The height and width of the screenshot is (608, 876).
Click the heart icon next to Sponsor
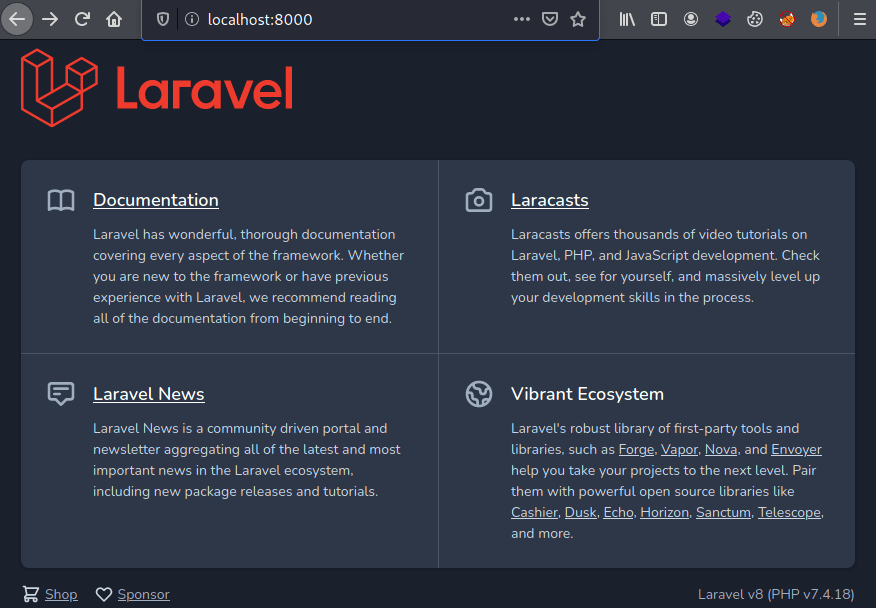pos(103,594)
